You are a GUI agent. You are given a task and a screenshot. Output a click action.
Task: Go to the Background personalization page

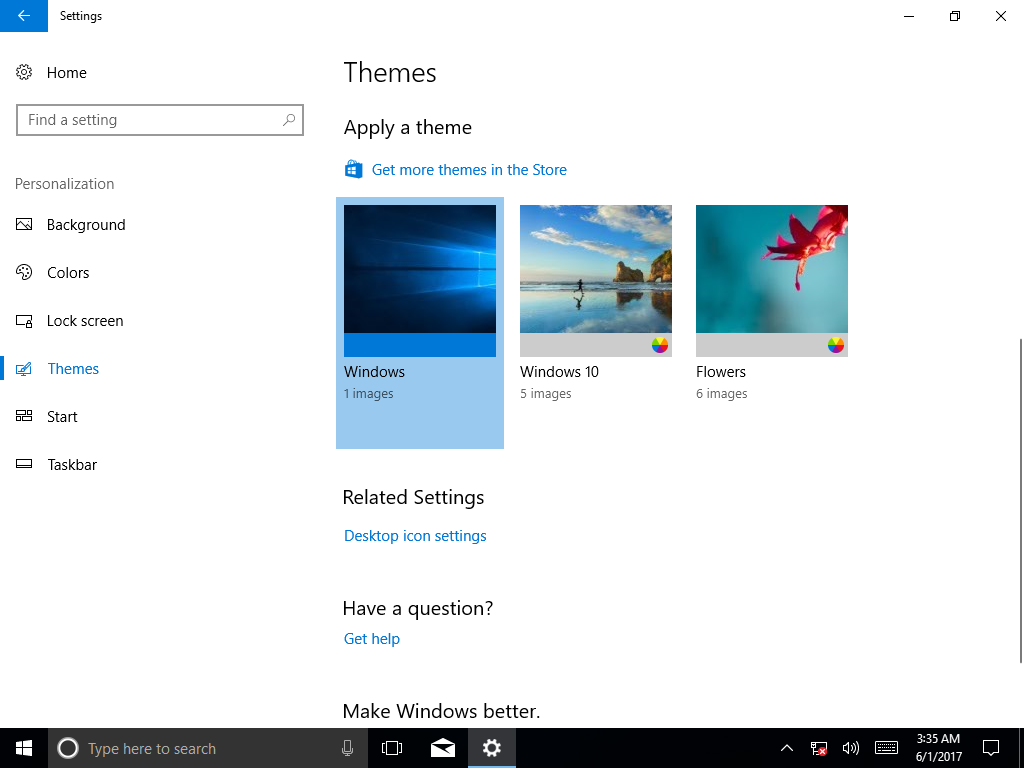(x=86, y=225)
